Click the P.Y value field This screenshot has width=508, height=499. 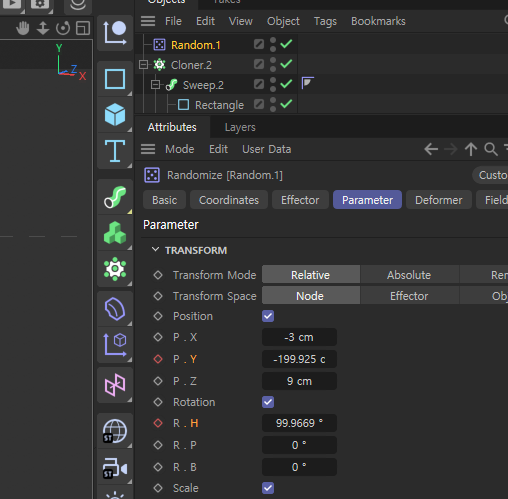pyautogui.click(x=299, y=359)
